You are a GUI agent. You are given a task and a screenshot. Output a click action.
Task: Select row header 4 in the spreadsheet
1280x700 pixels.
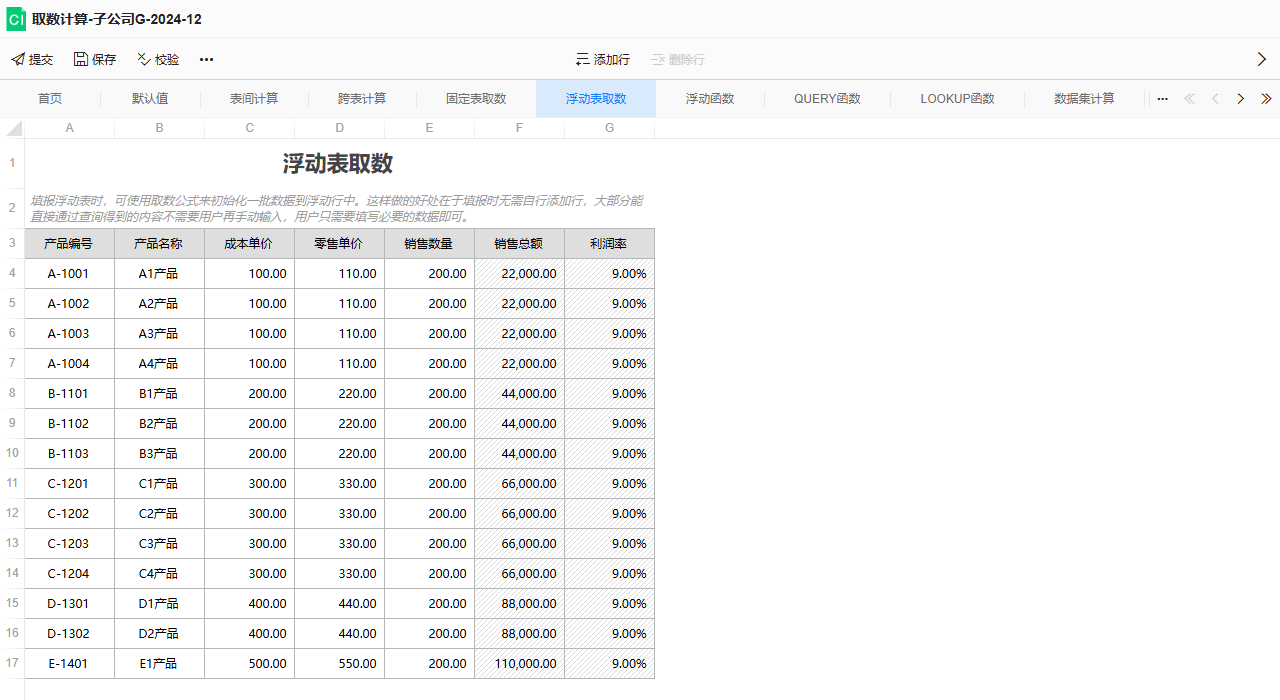tap(11, 273)
